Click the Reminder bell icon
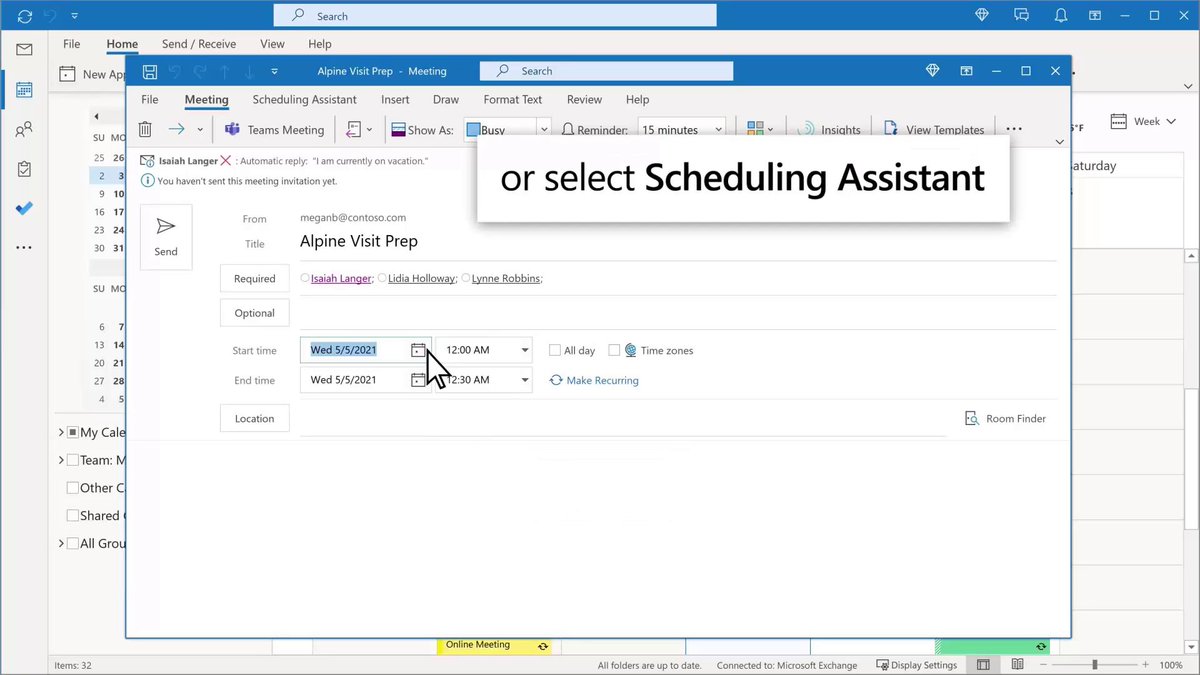This screenshot has height=675, width=1200. pos(568,130)
